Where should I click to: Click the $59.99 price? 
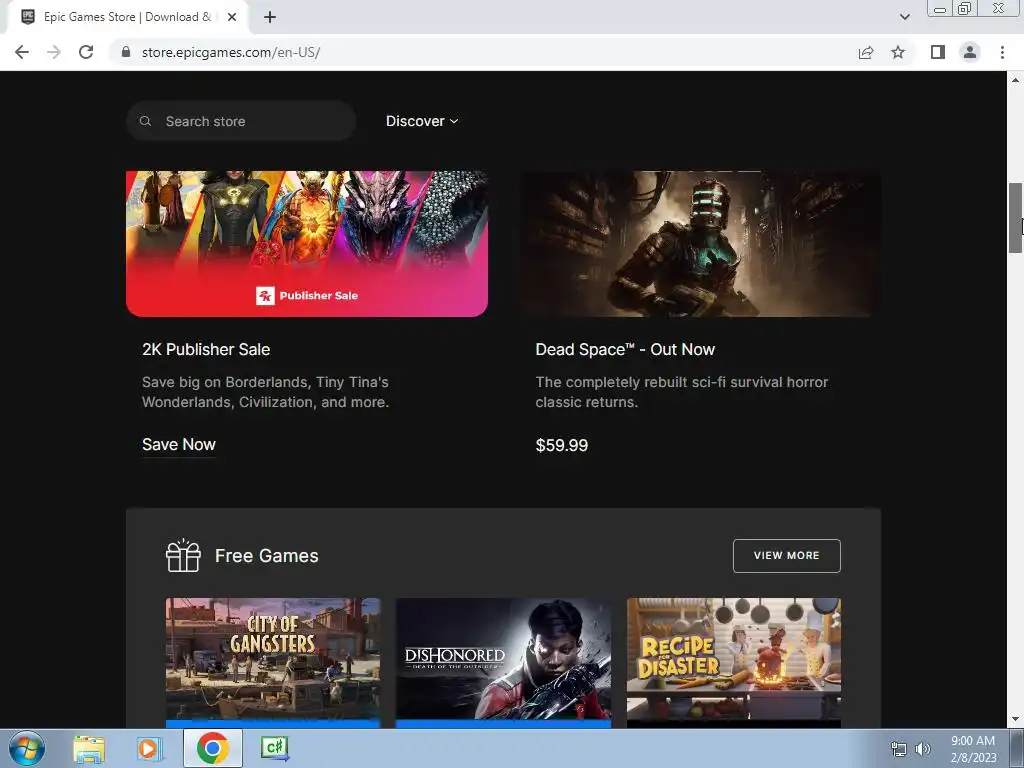coord(562,445)
